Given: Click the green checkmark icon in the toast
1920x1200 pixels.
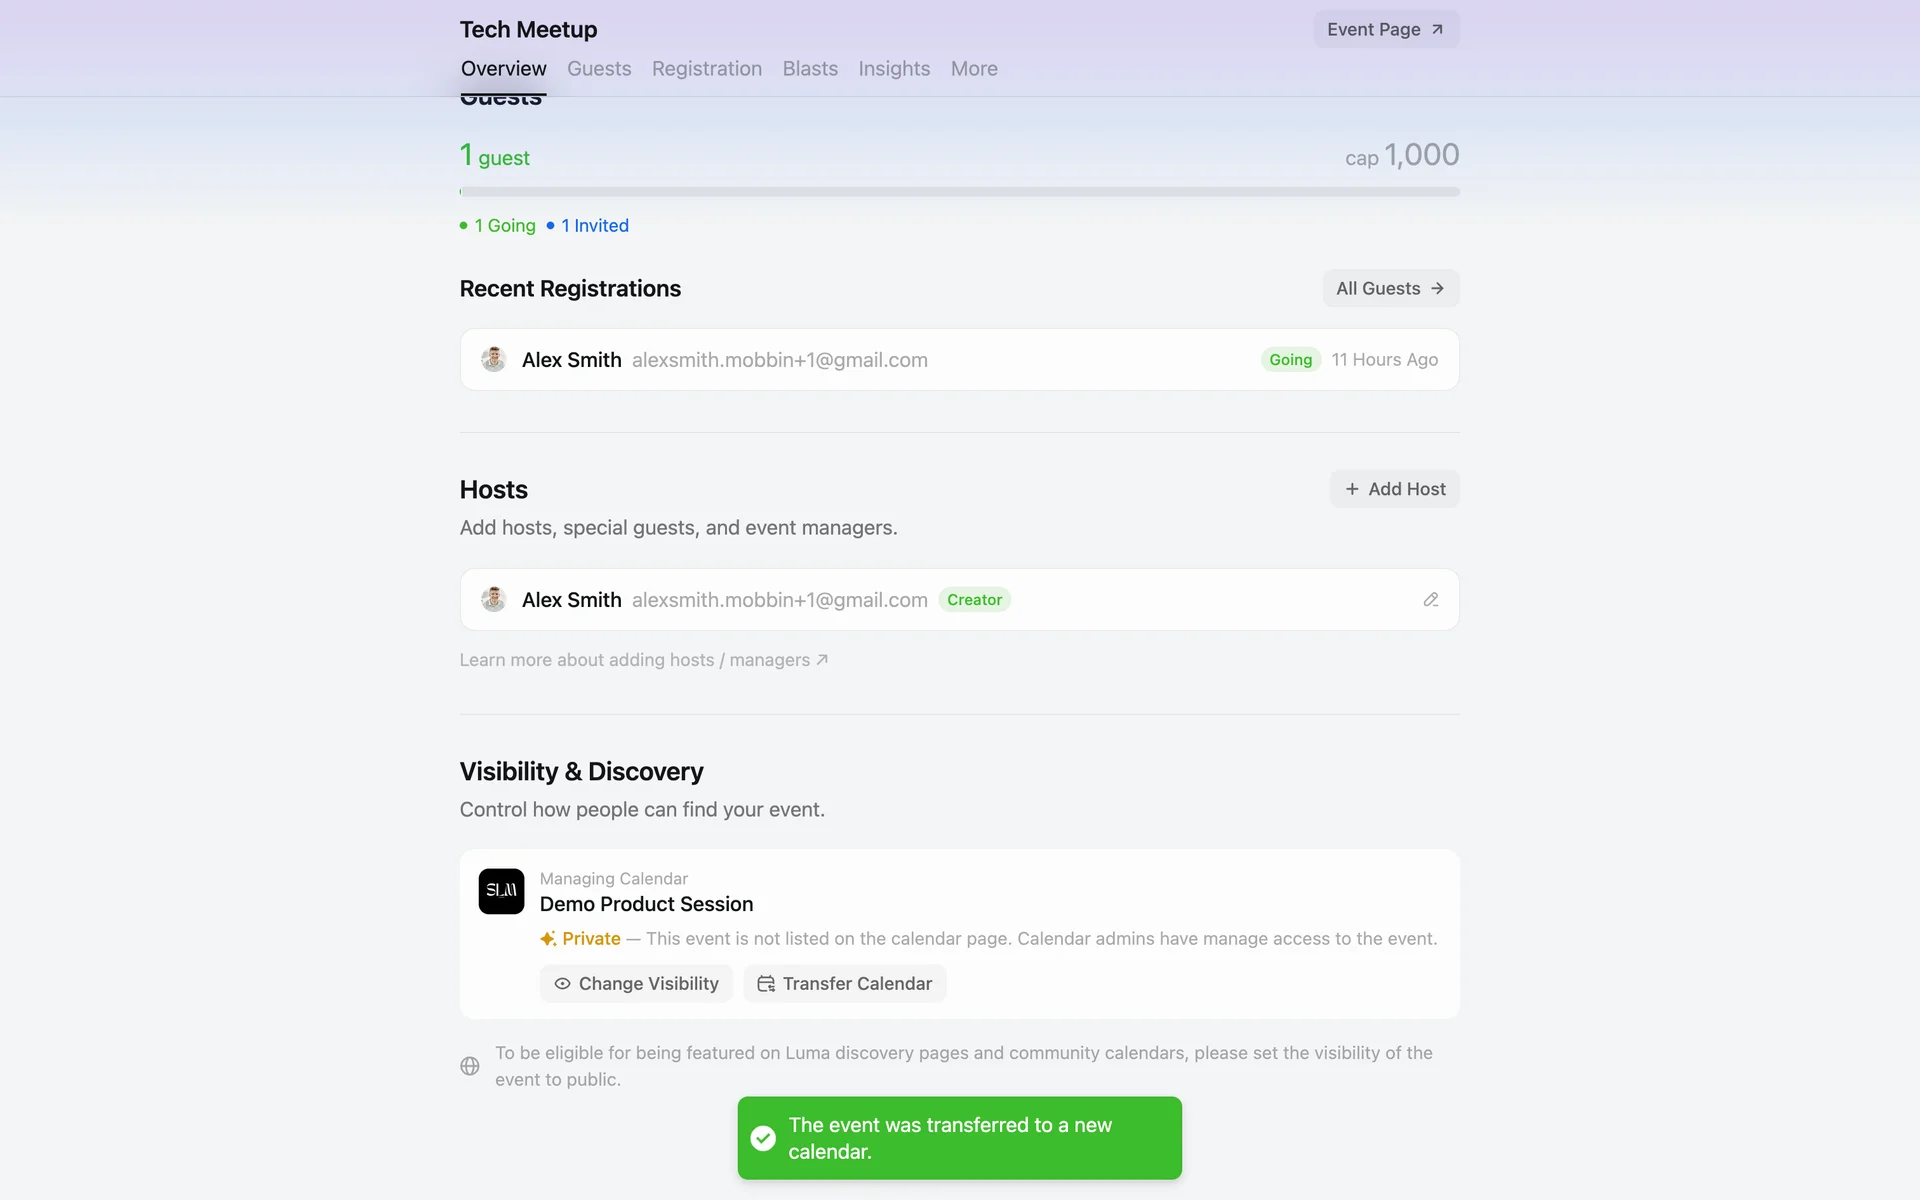Looking at the screenshot, I should 763,1138.
